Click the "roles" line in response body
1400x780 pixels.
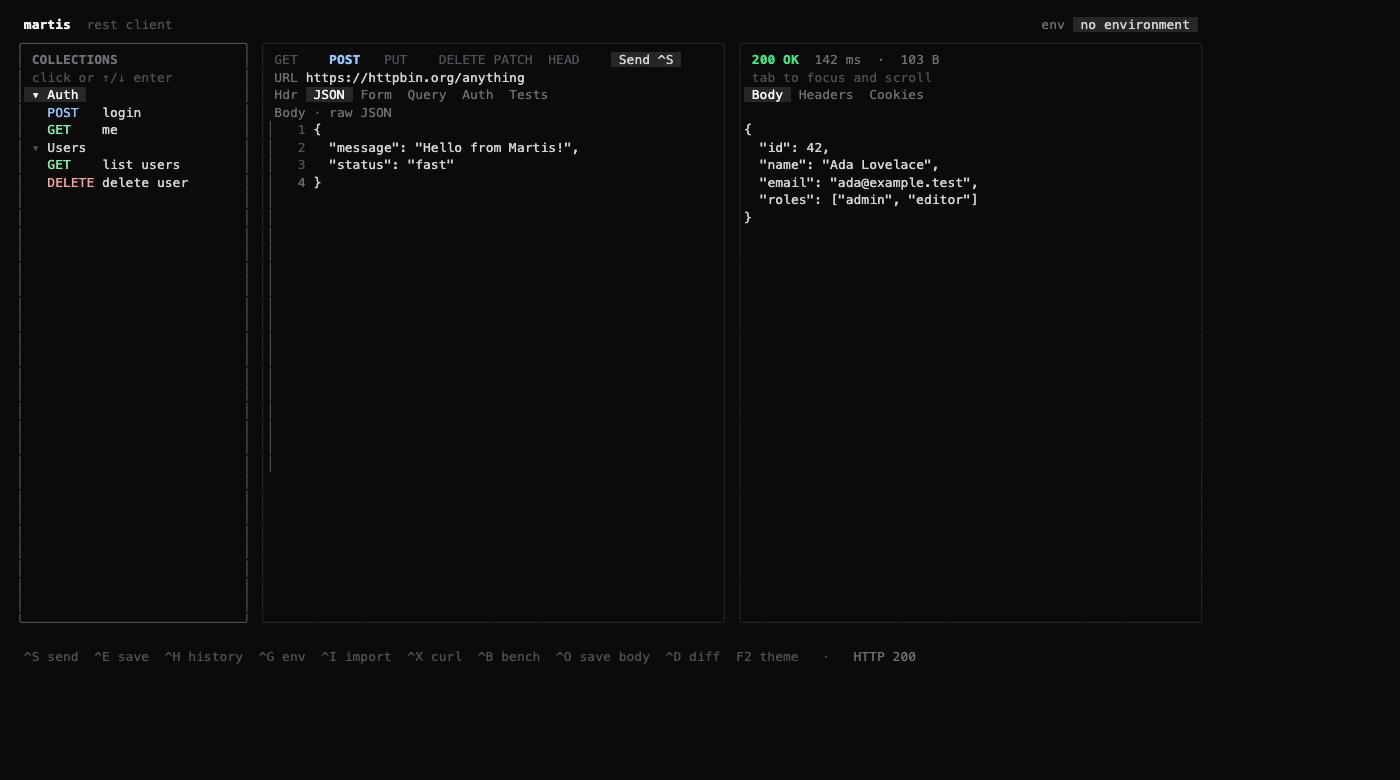coord(868,200)
